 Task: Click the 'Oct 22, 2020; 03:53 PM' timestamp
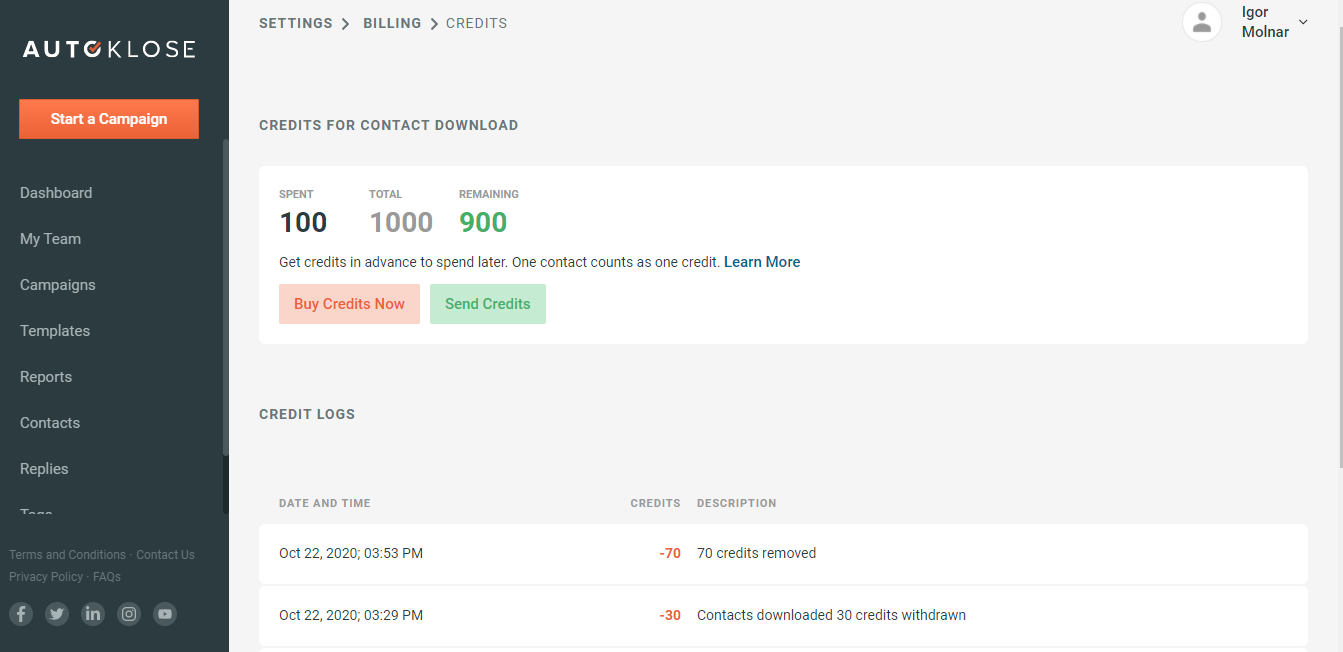351,553
